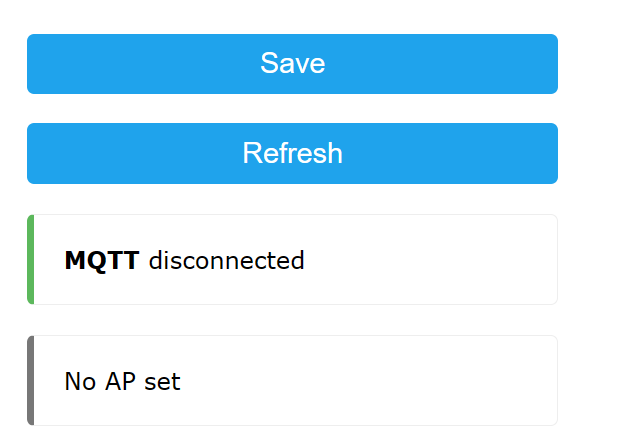Image resolution: width=622 pixels, height=443 pixels.
Task: Click empty area right of No AP set text
Action: pyautogui.click(x=370, y=380)
